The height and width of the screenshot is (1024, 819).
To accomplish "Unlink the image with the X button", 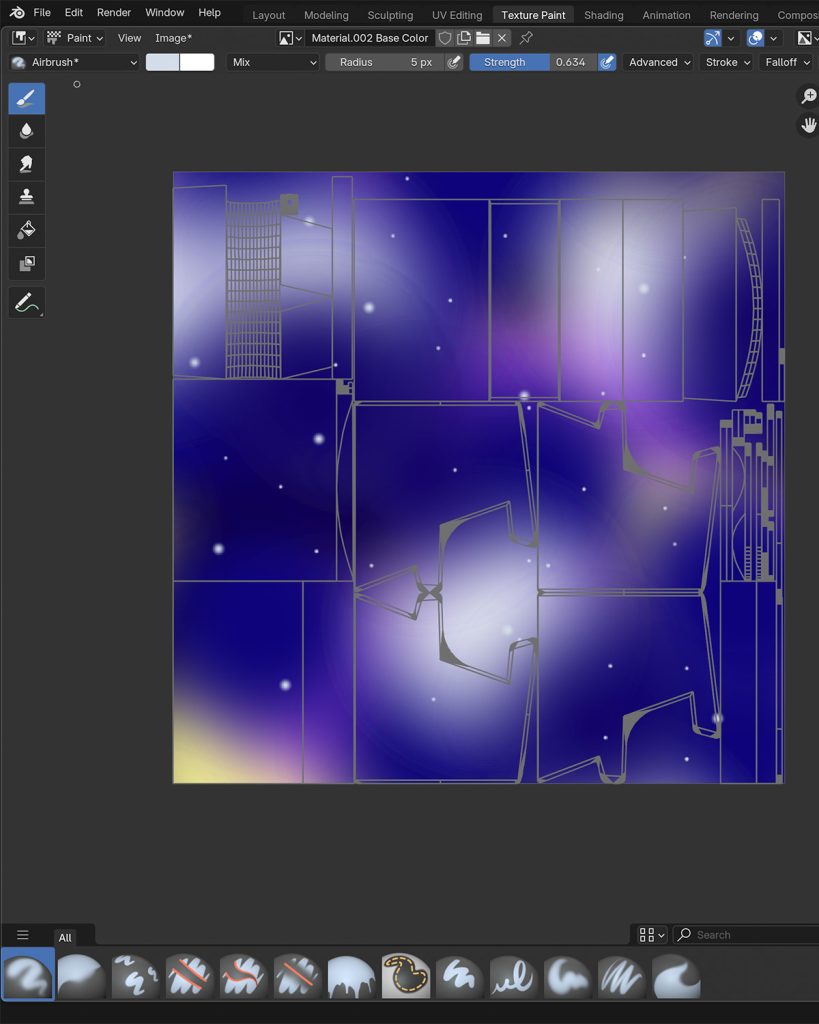I will click(x=502, y=38).
